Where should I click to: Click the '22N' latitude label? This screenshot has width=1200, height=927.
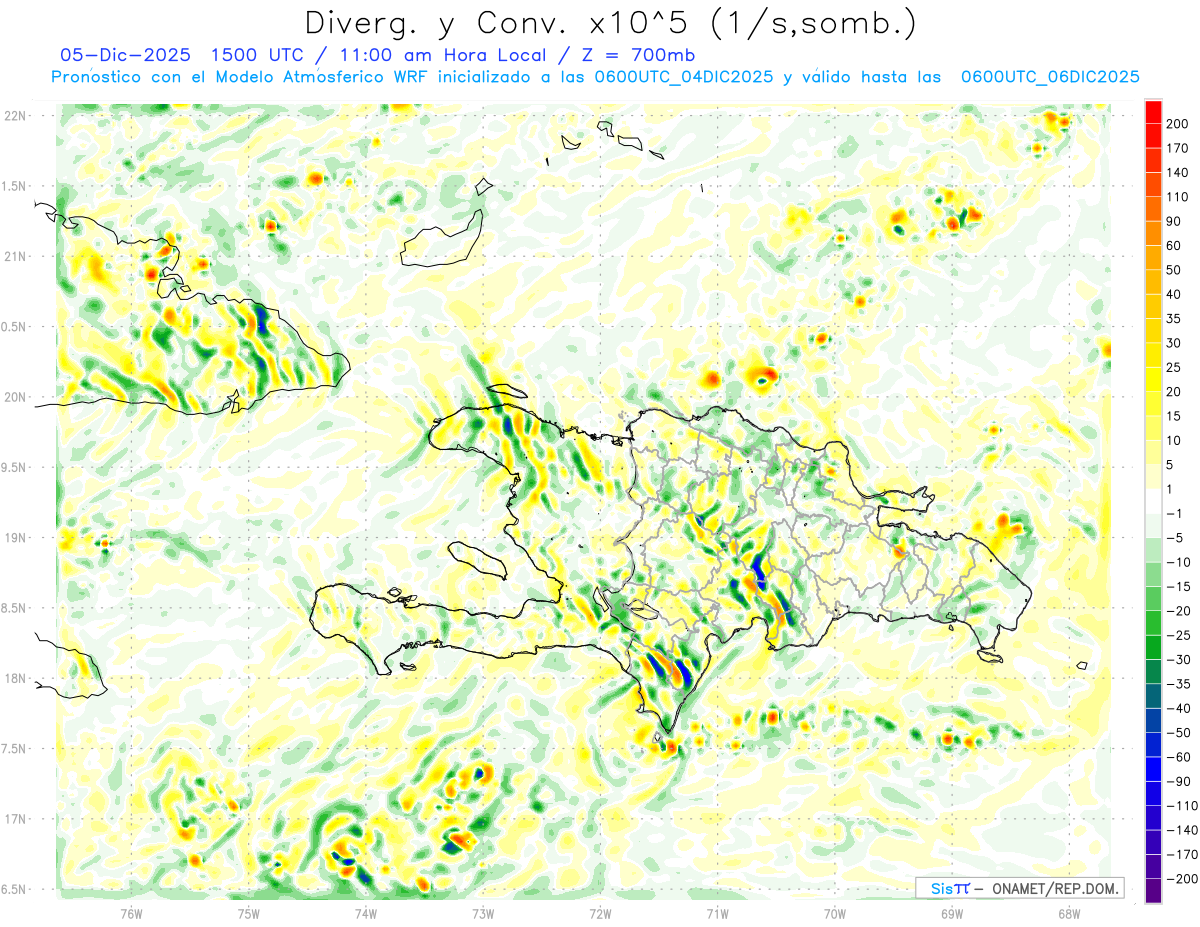[15, 116]
